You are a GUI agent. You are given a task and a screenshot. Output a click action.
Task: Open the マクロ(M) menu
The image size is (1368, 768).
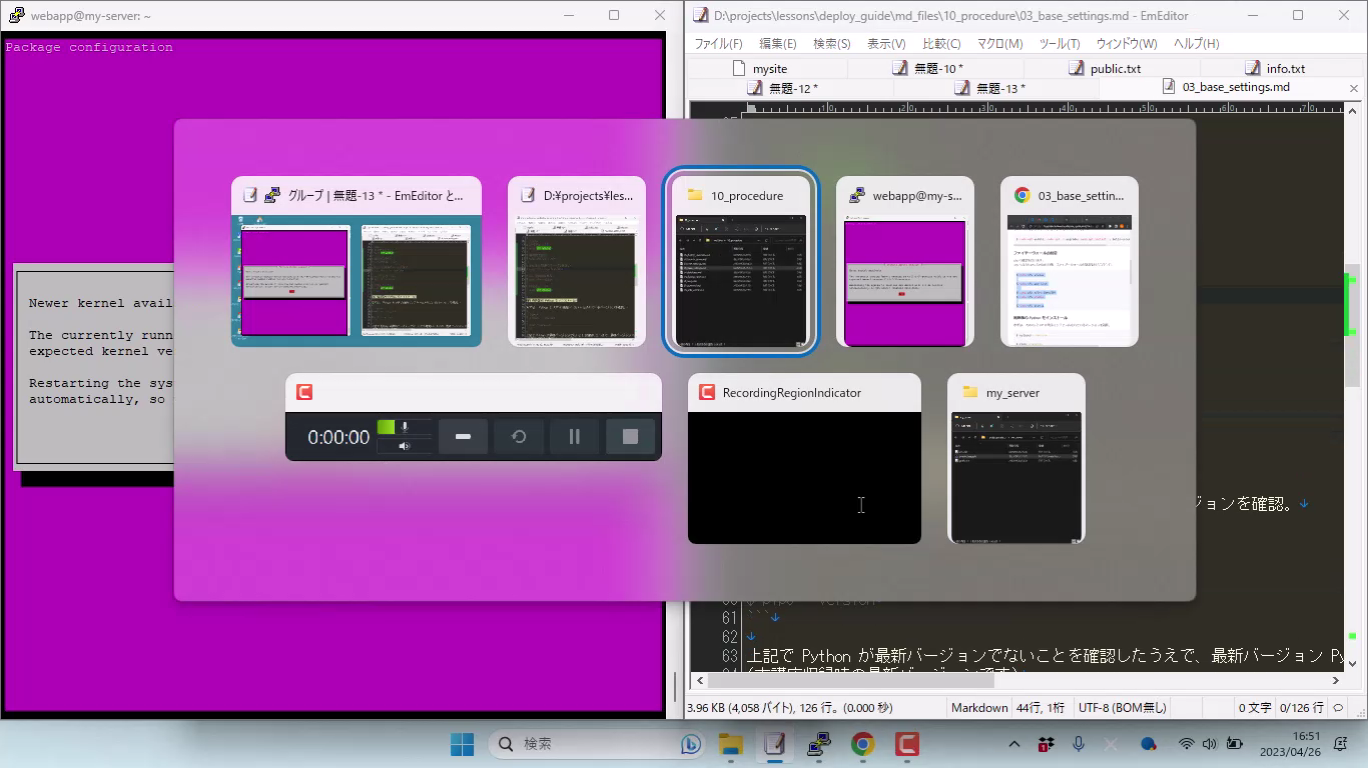tap(999, 44)
